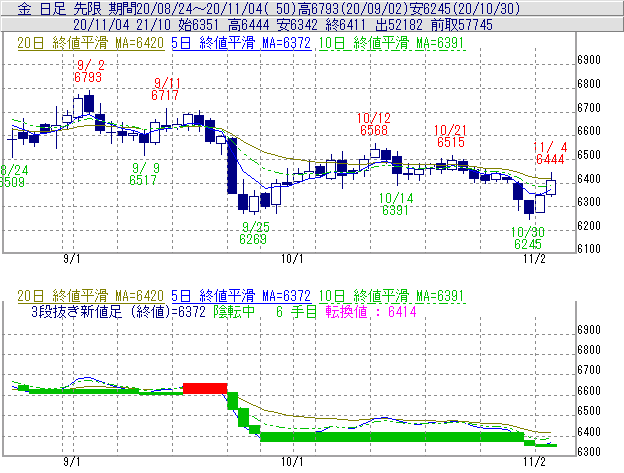Click the 出52182 volume value
The image size is (624, 473).
point(399,25)
